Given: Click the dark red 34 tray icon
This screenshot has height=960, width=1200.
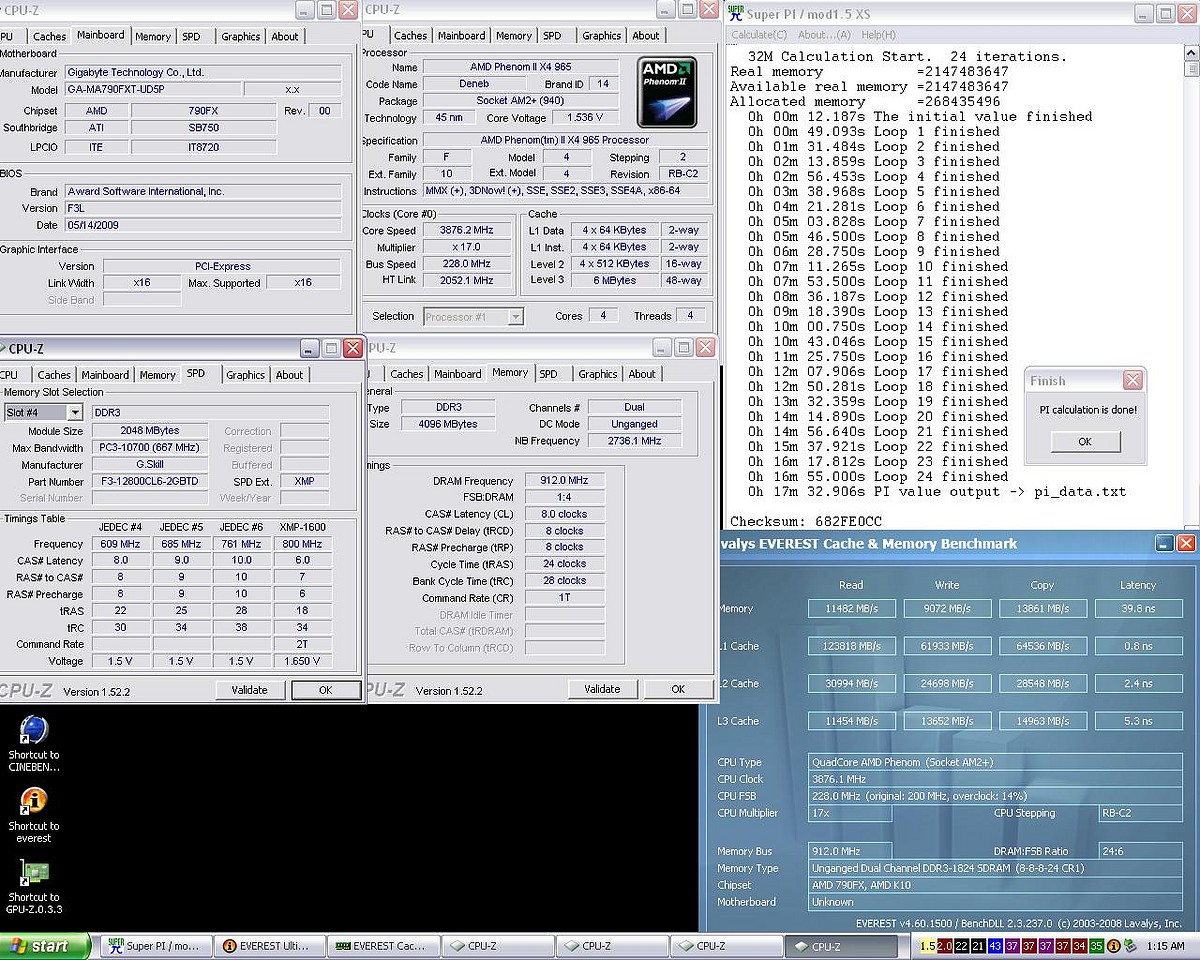Looking at the screenshot, I should [x=1080, y=946].
